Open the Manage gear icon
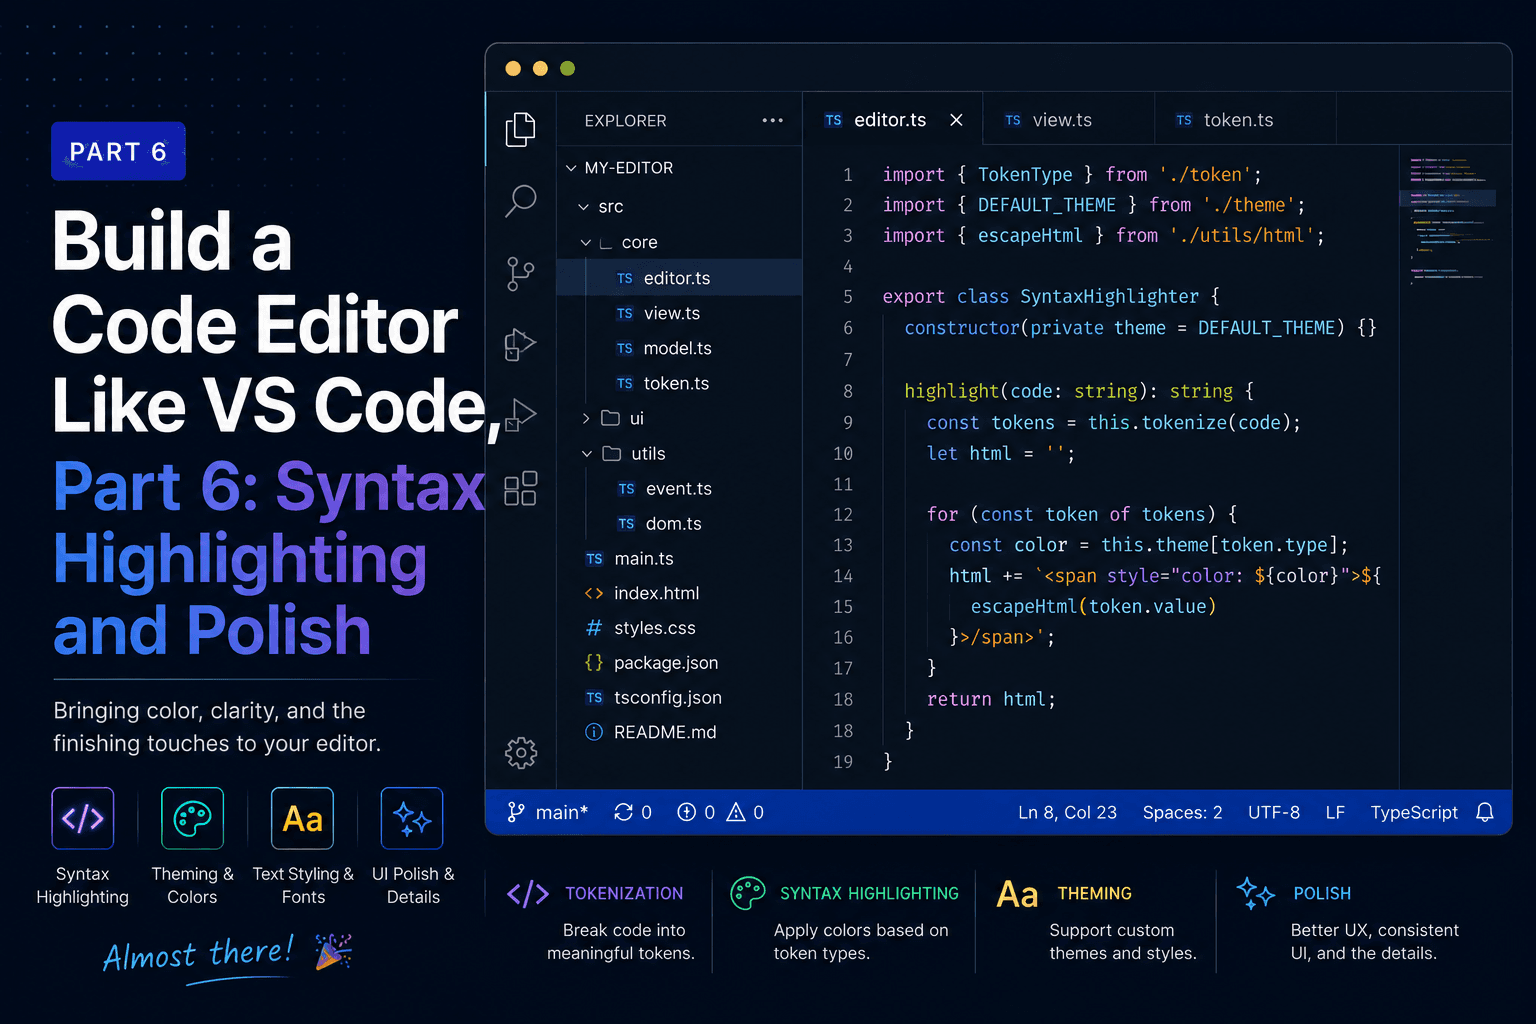The width and height of the screenshot is (1536, 1024). pos(521,752)
